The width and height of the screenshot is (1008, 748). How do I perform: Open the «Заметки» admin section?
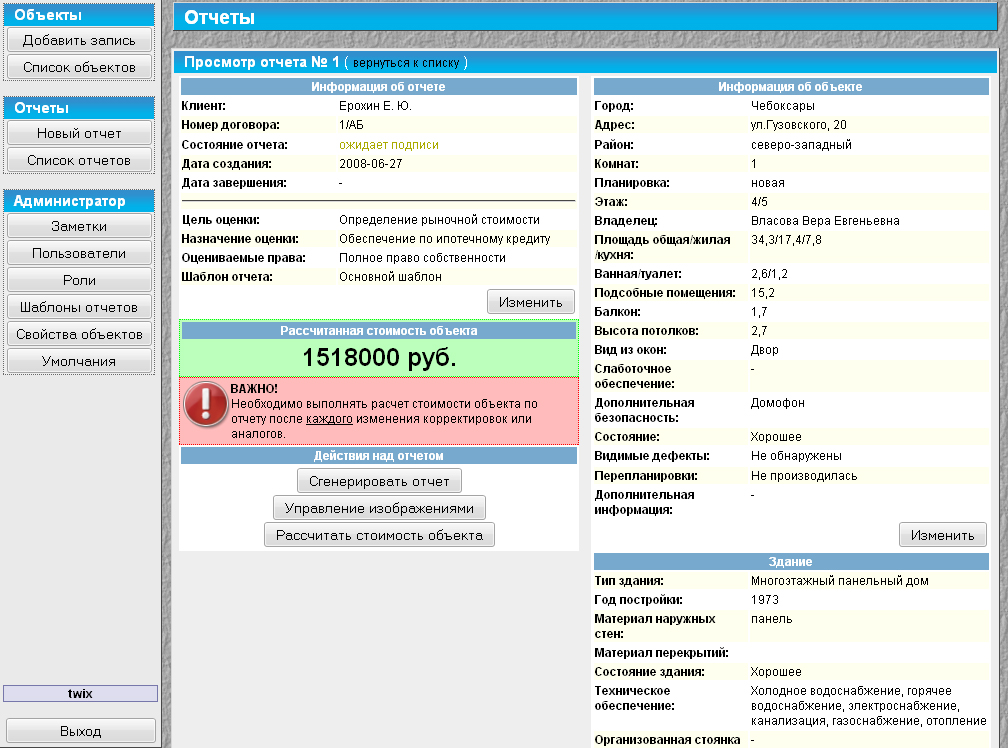(79, 225)
